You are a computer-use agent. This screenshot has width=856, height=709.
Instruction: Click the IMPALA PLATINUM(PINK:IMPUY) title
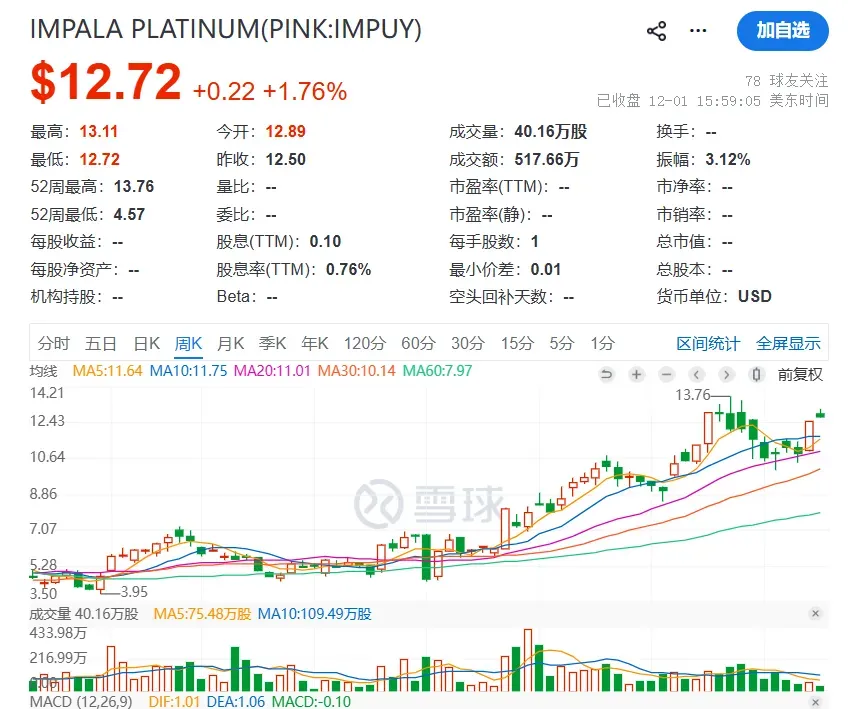pos(225,29)
